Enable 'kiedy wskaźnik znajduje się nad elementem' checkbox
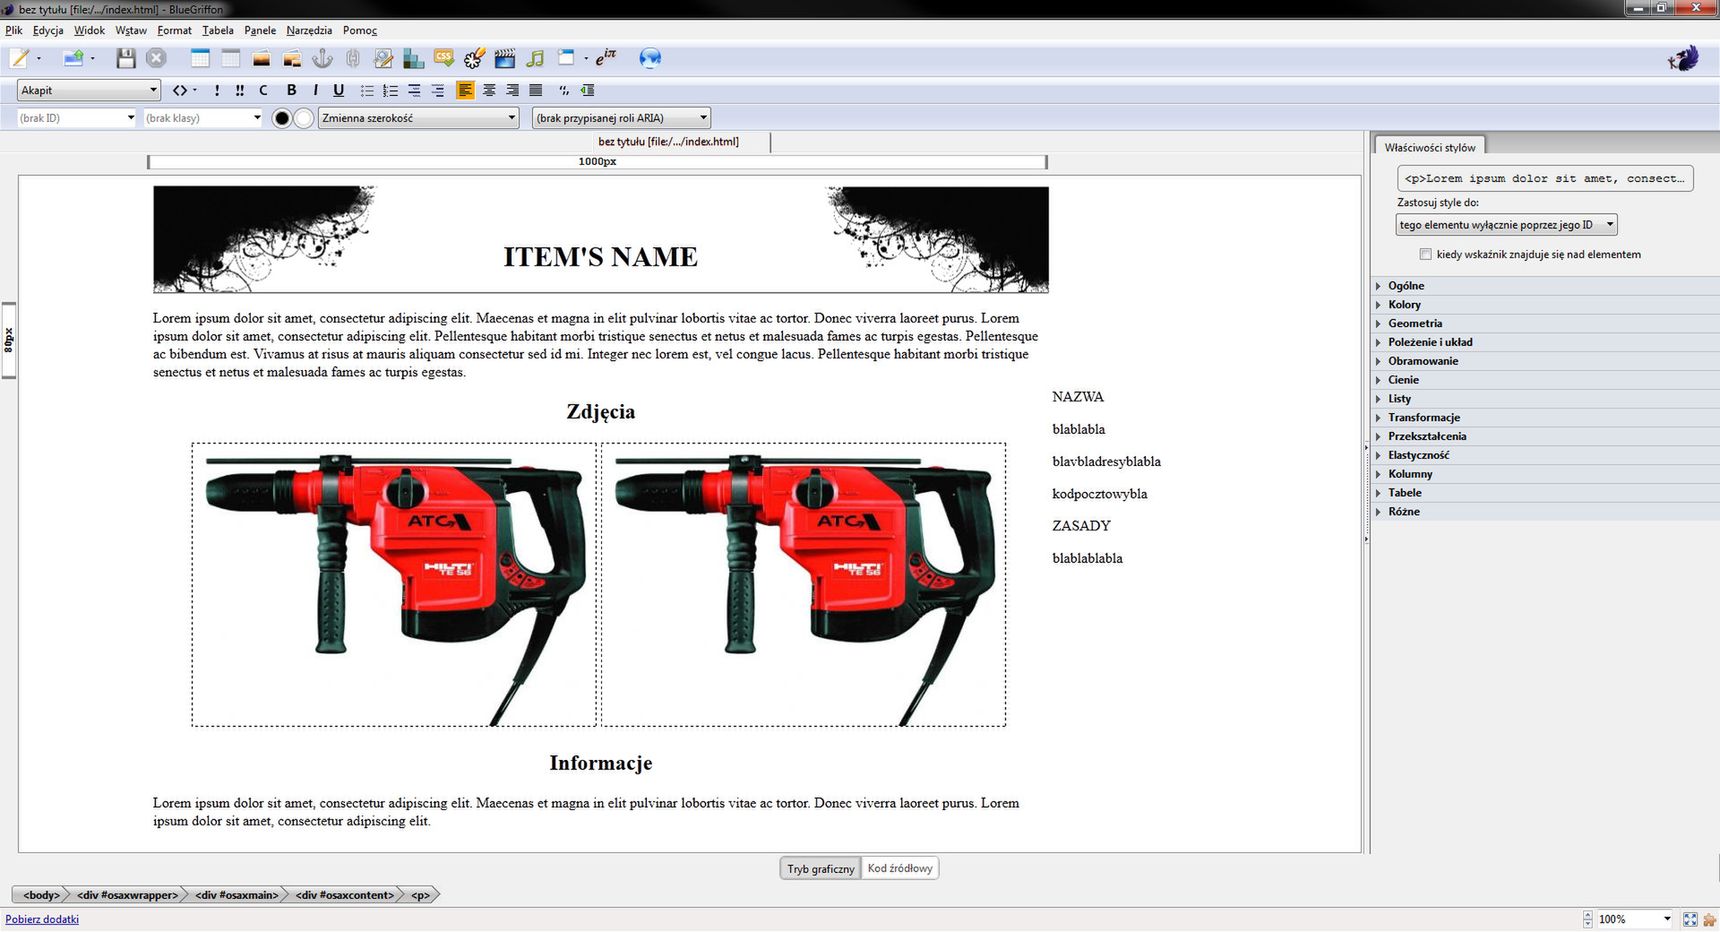This screenshot has width=1720, height=932. [1425, 254]
